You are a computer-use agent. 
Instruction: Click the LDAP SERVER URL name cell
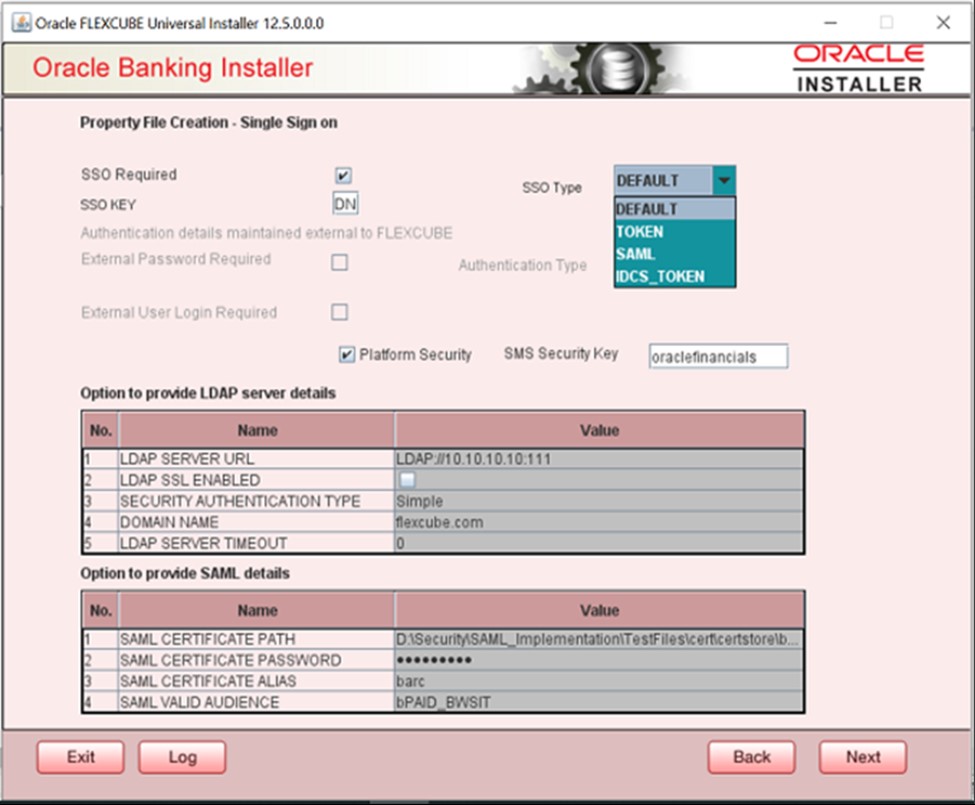pyautogui.click(x=256, y=459)
